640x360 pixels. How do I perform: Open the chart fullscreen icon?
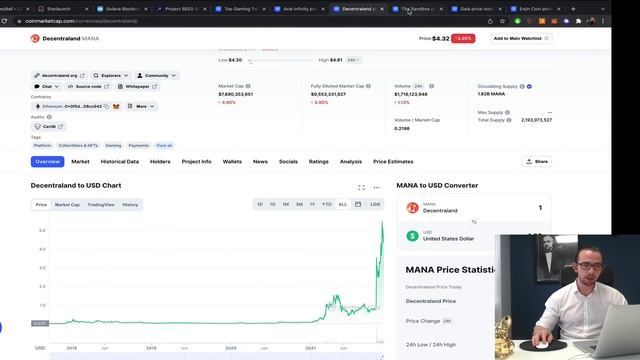pos(362,187)
